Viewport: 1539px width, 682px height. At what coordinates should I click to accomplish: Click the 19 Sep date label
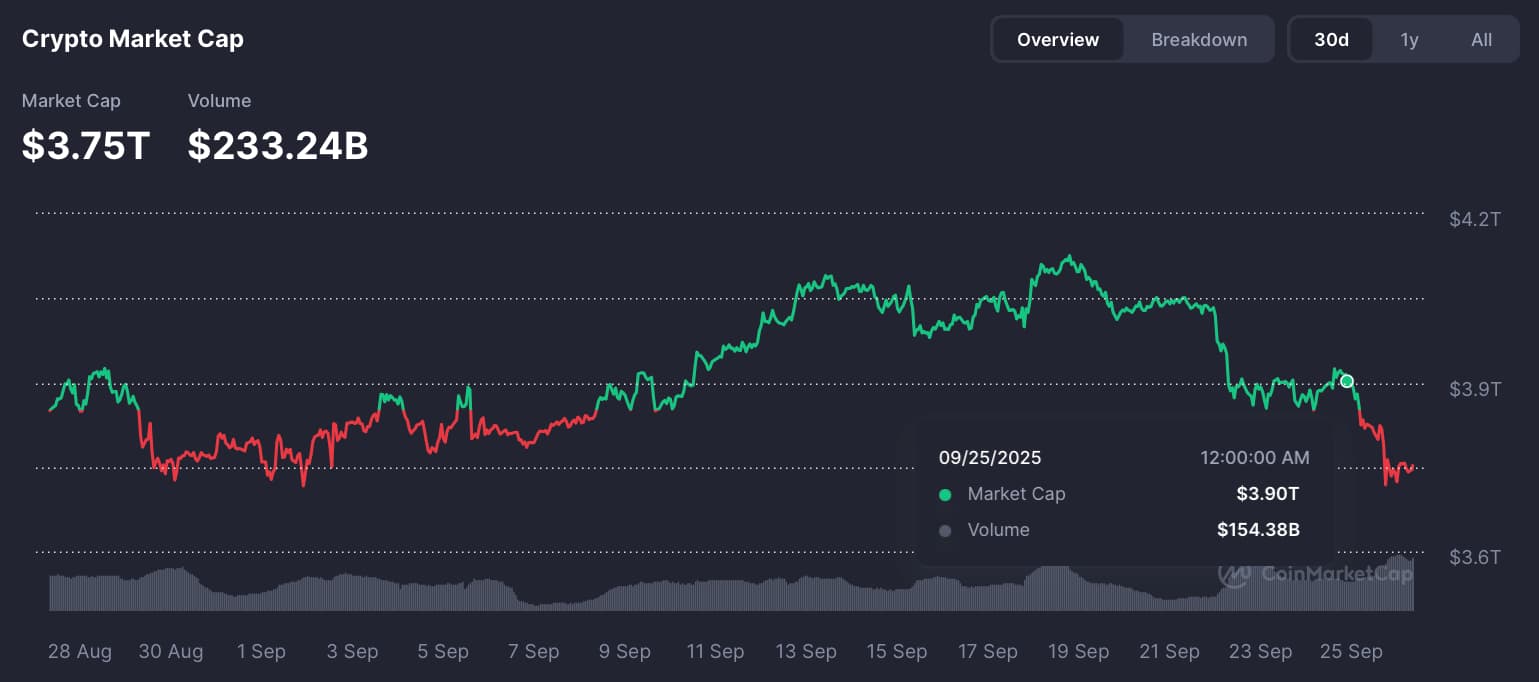click(x=1078, y=652)
